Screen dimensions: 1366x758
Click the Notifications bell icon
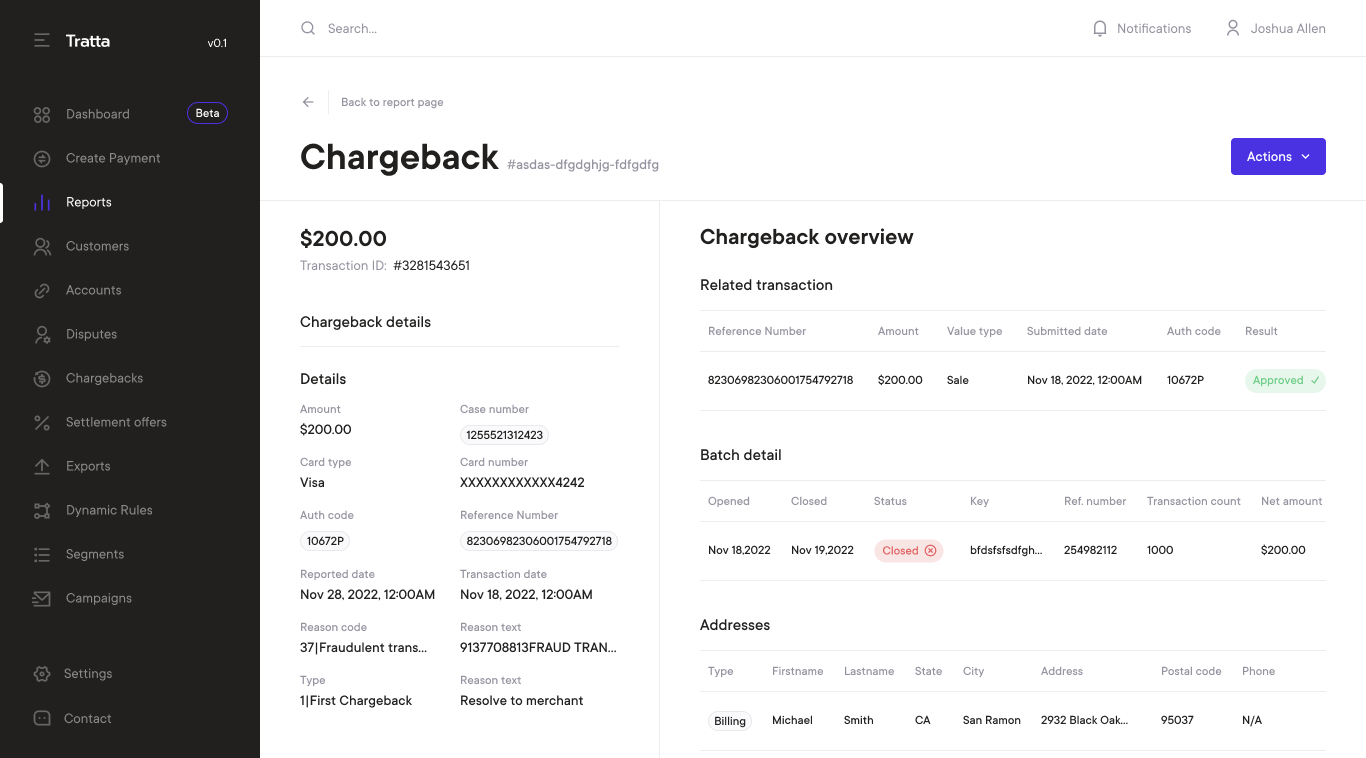(x=1100, y=28)
